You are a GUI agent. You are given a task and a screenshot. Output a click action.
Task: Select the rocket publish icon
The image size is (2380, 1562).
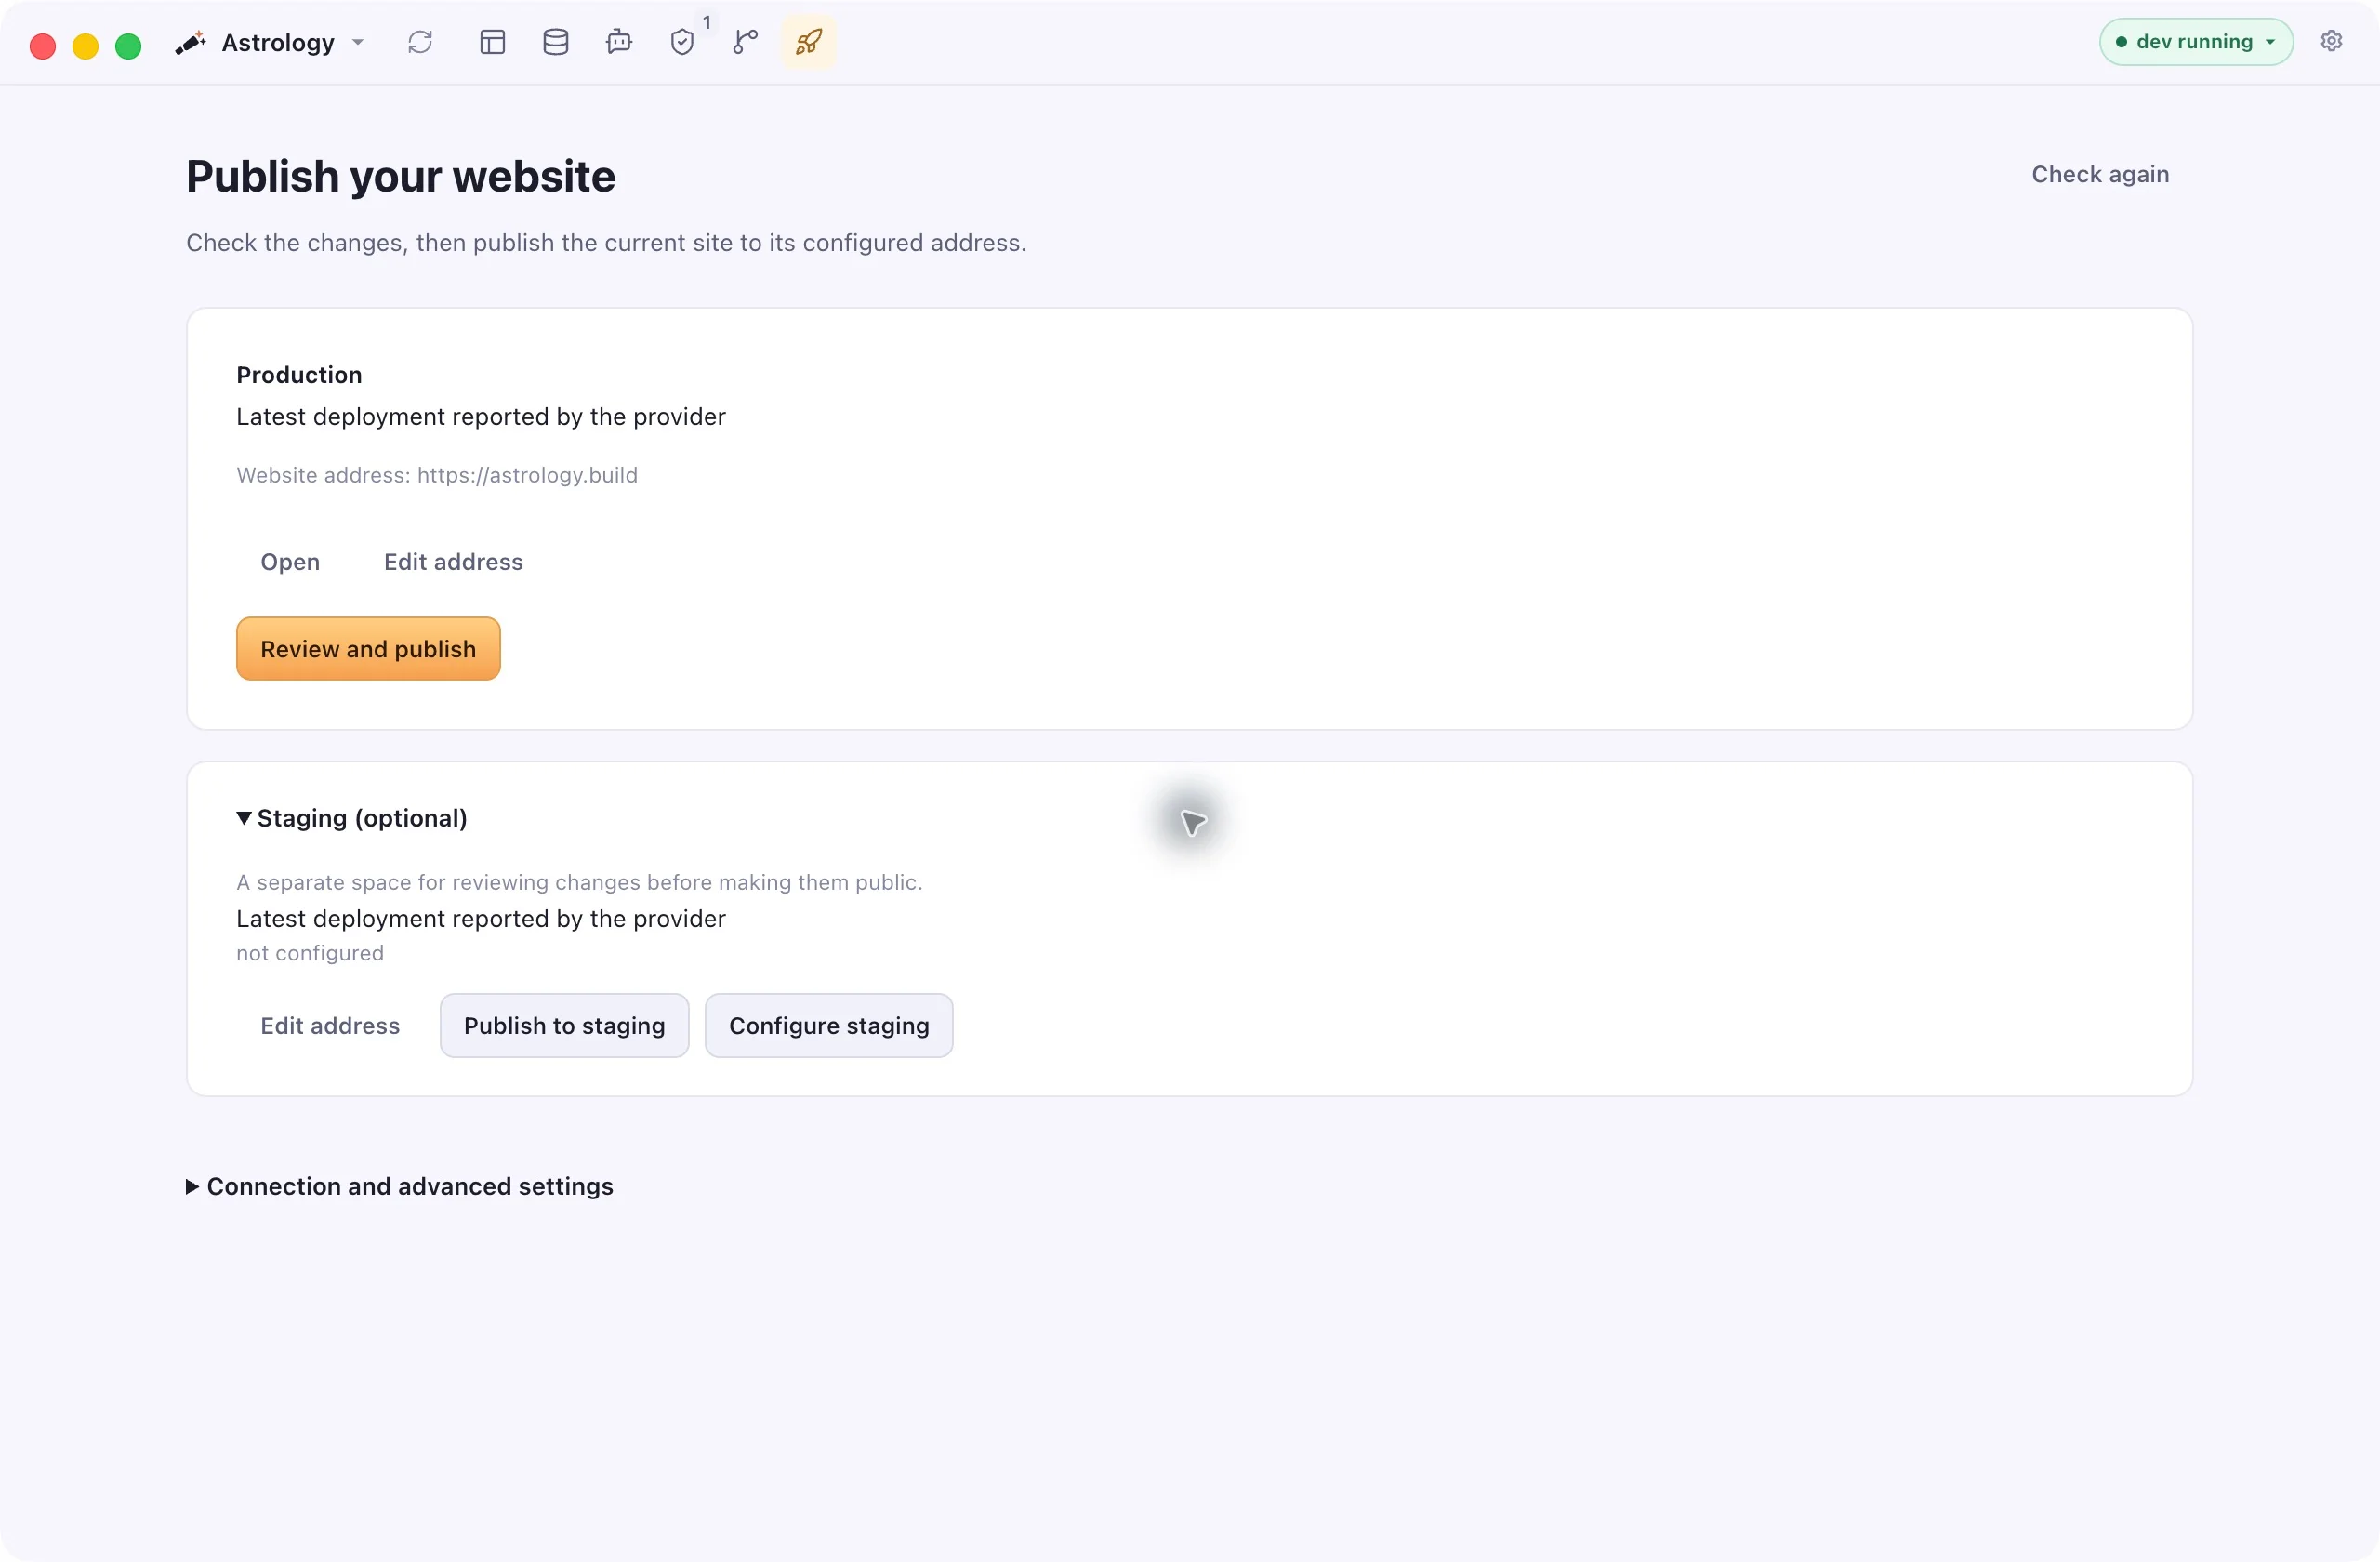[x=809, y=42]
